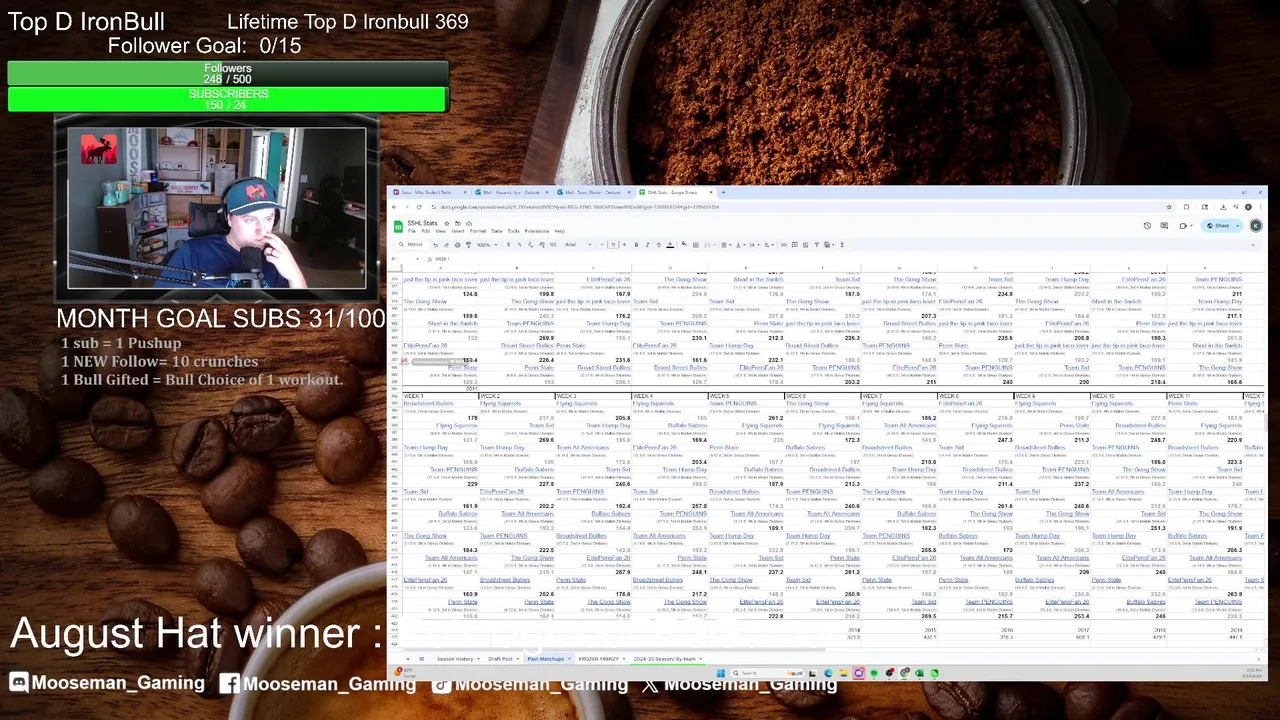This screenshot has width=1280, height=720.
Task: Start a Meet call from camera icon
Action: point(1183,226)
